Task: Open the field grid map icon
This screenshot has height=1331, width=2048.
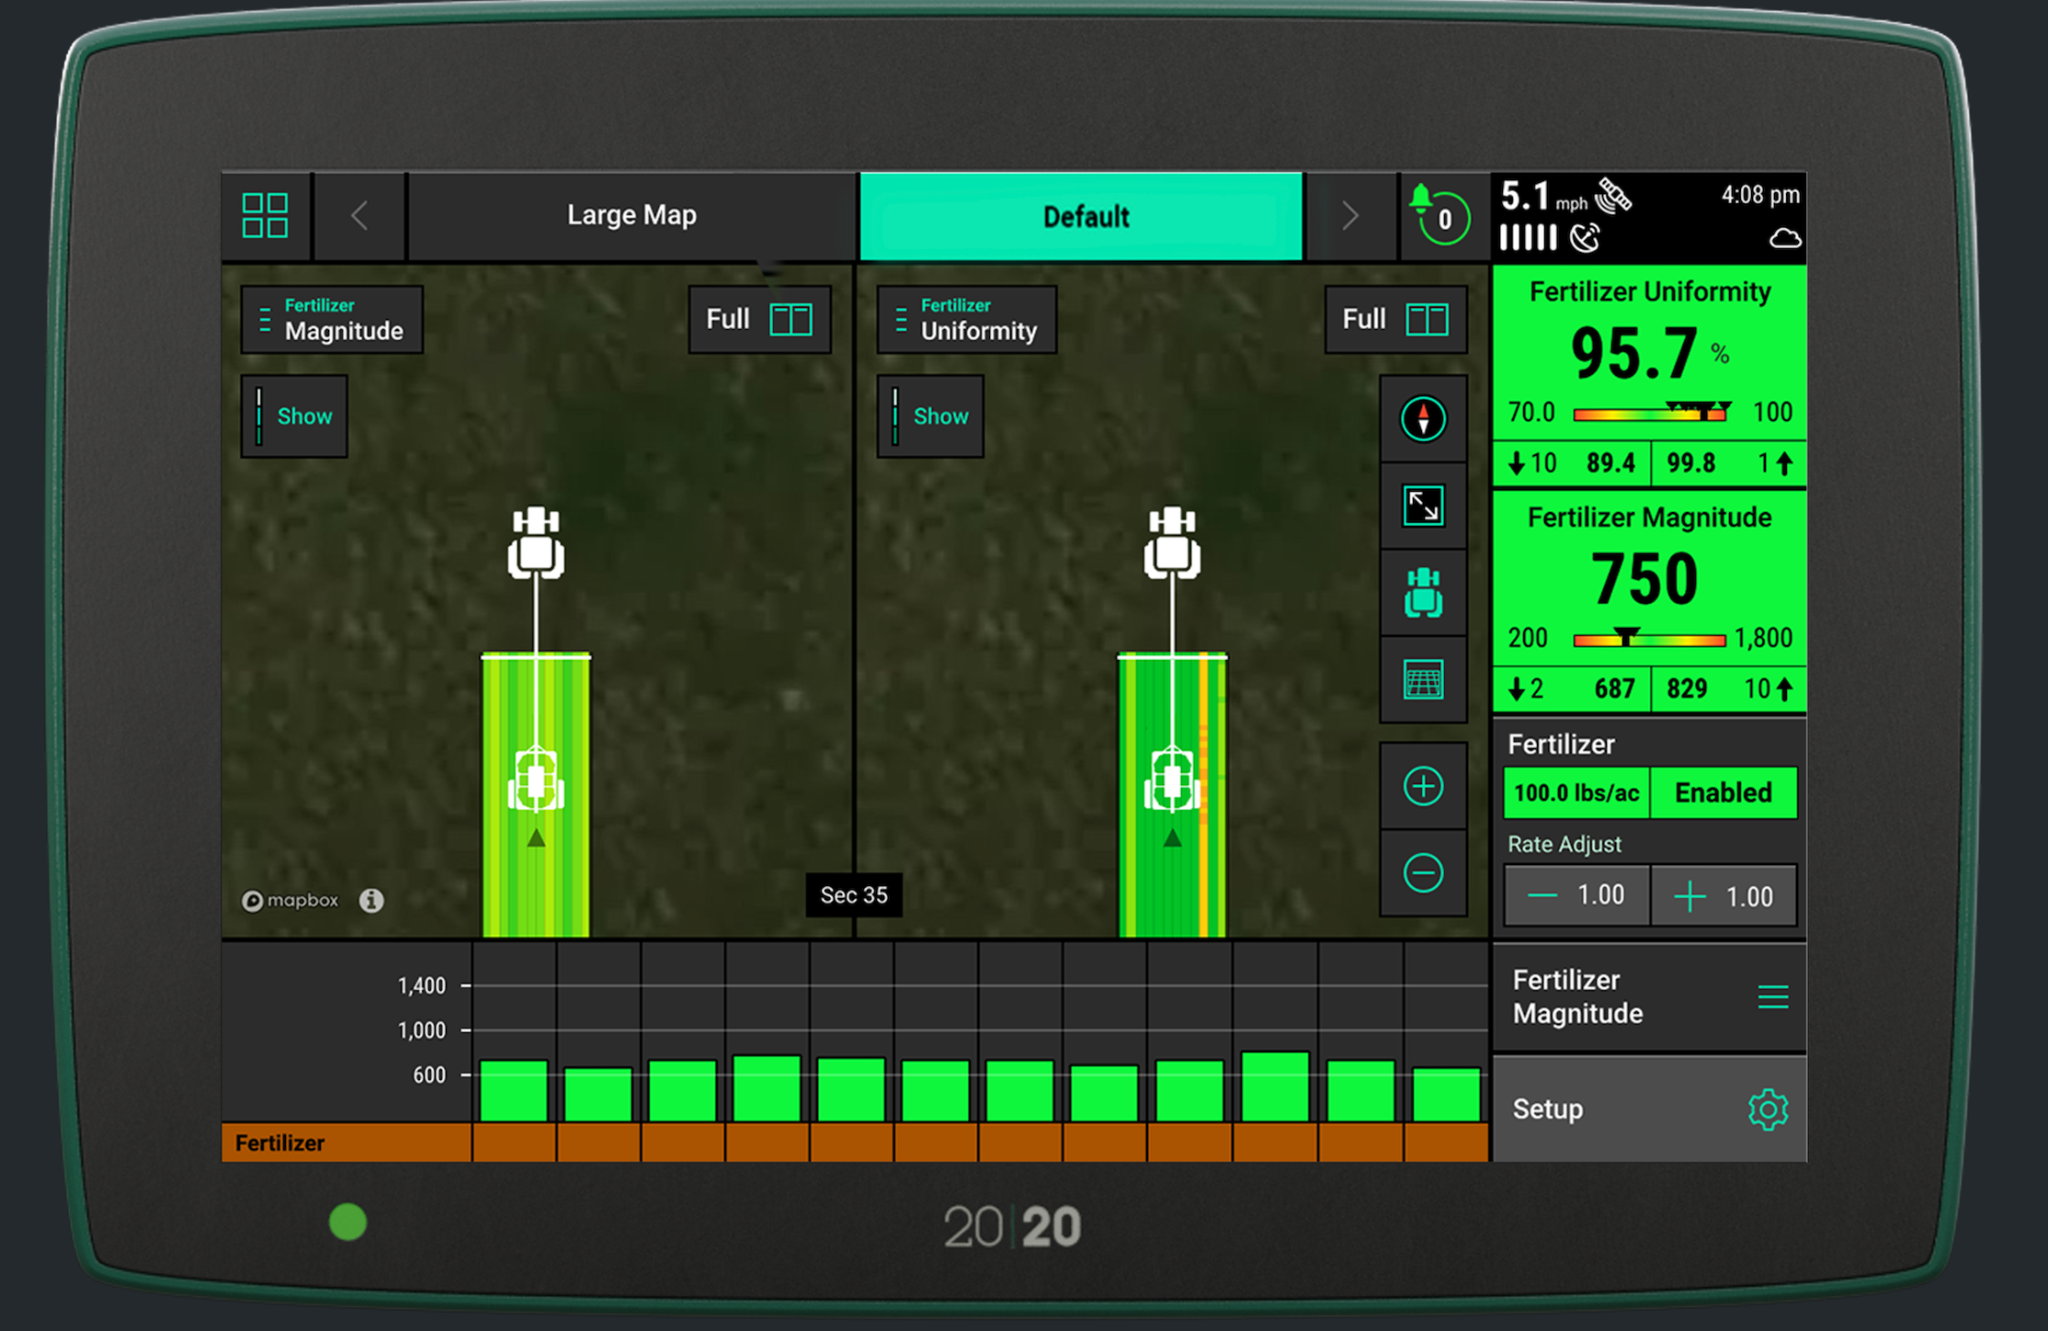Action: pos(1423,680)
